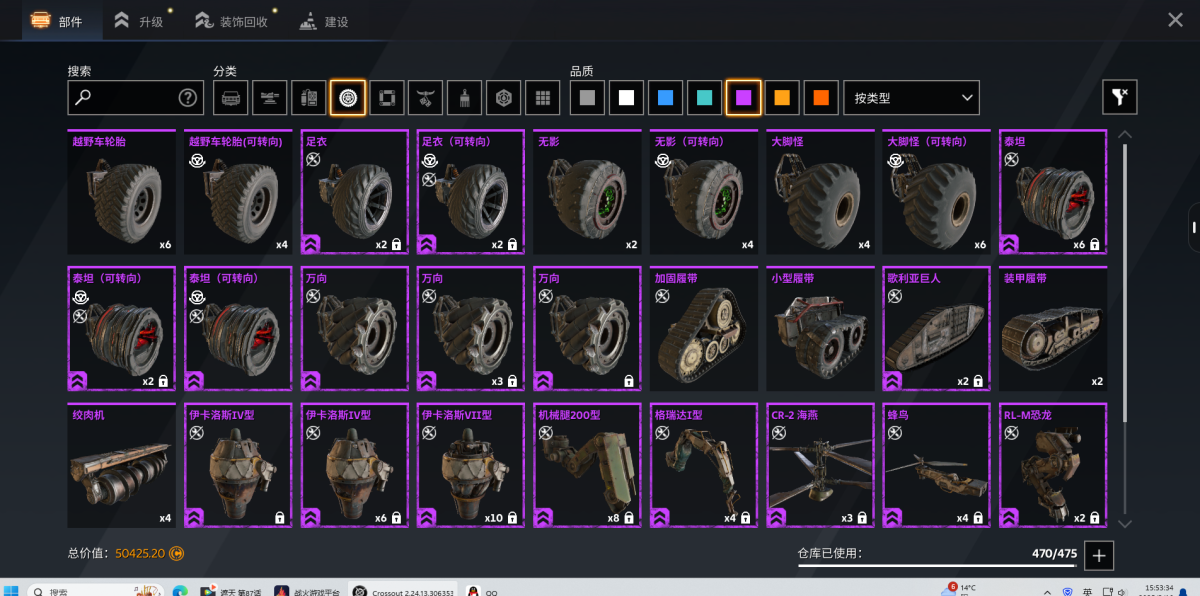Open 战火游戏平台 from the taskbar
The height and width of the screenshot is (596, 1200).
click(x=305, y=590)
